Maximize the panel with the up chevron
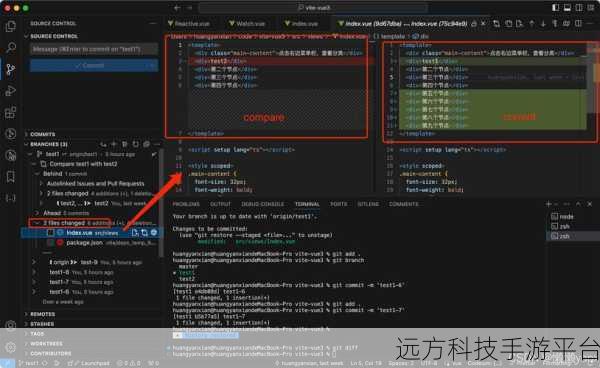Screen dimensions: 600x368 coord(578,204)
